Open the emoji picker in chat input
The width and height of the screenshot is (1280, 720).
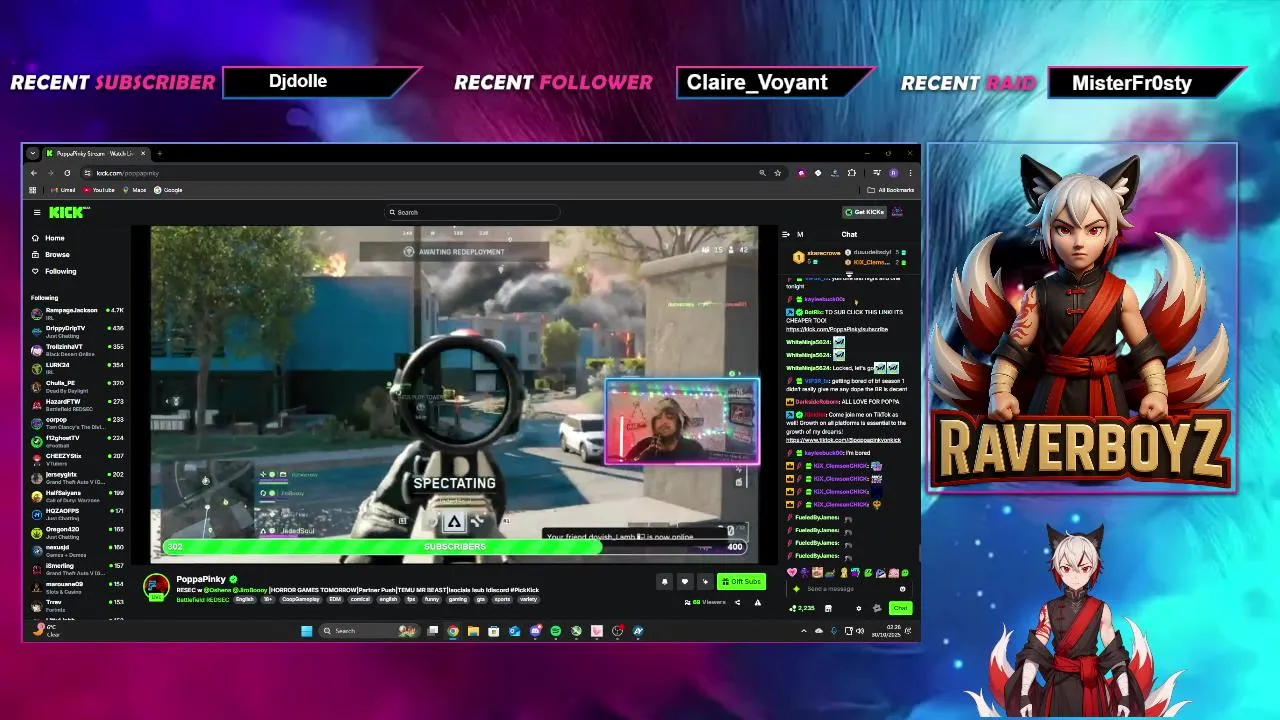pos(902,589)
